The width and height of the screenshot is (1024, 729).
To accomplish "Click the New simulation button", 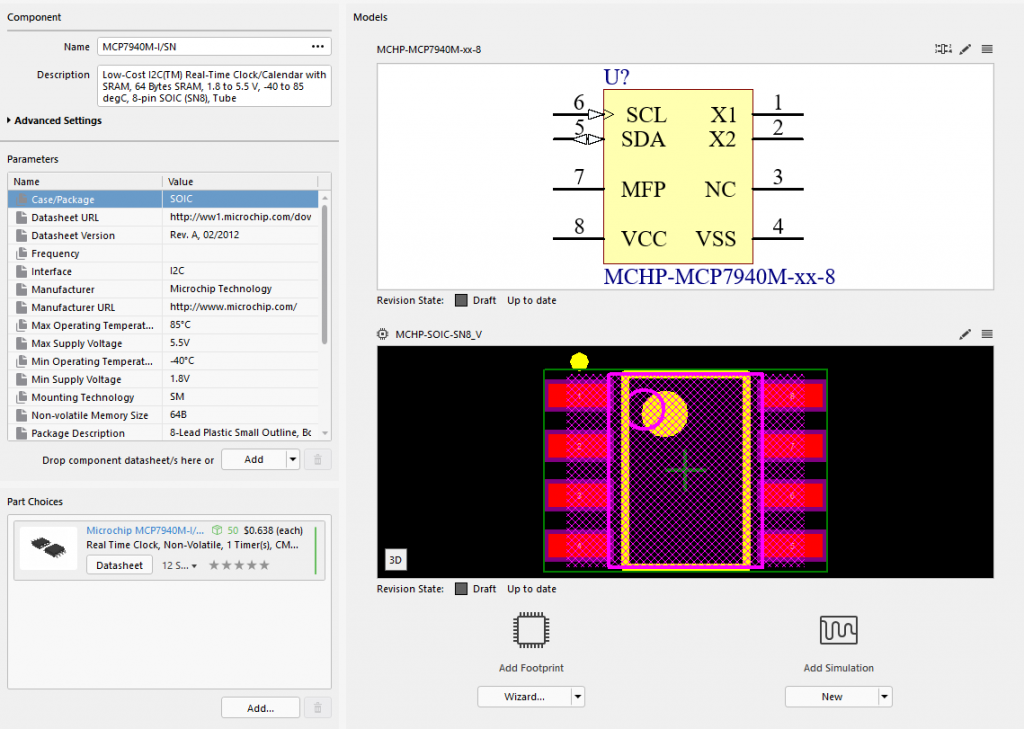I will (x=832, y=697).
